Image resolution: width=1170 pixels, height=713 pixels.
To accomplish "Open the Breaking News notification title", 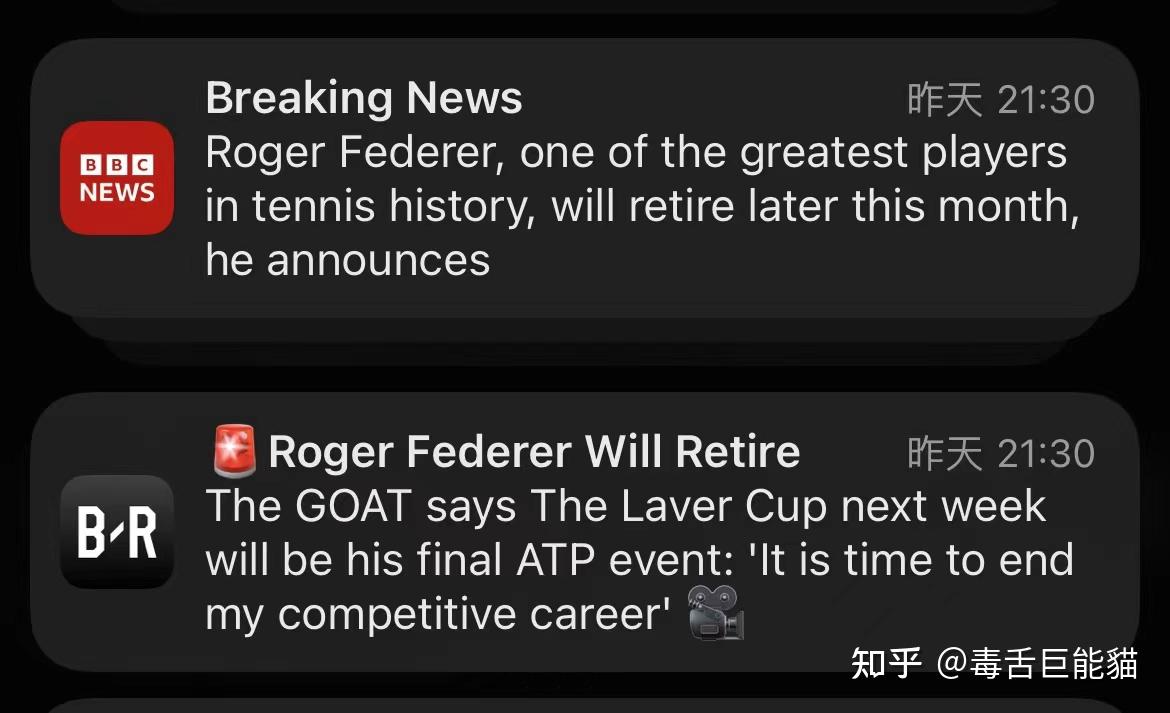I will pyautogui.click(x=364, y=98).
